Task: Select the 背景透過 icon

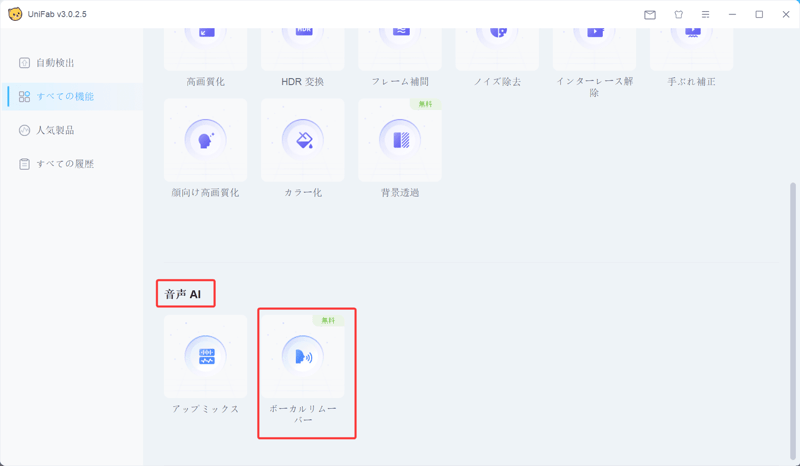Action: click(400, 140)
